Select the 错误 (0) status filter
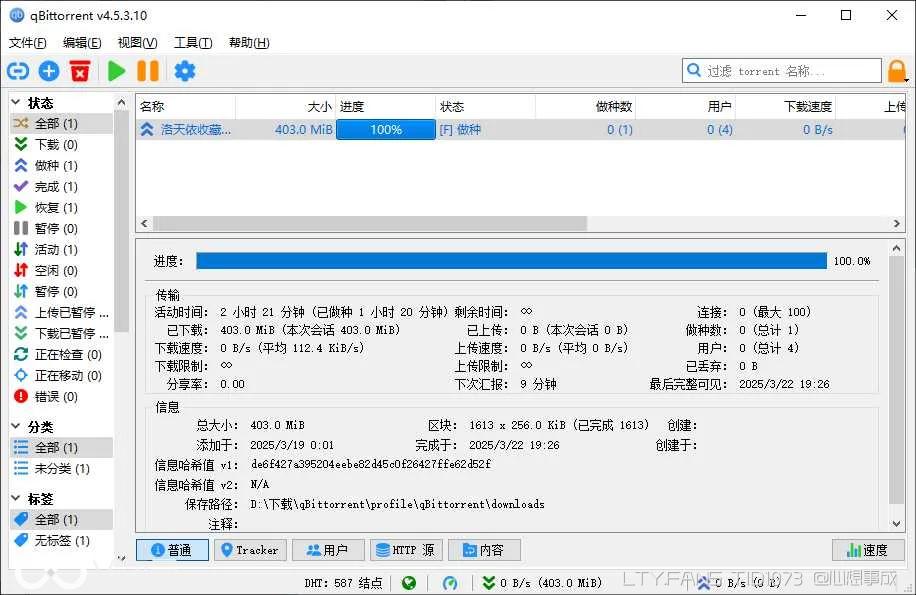The width and height of the screenshot is (916, 595). (x=61, y=396)
